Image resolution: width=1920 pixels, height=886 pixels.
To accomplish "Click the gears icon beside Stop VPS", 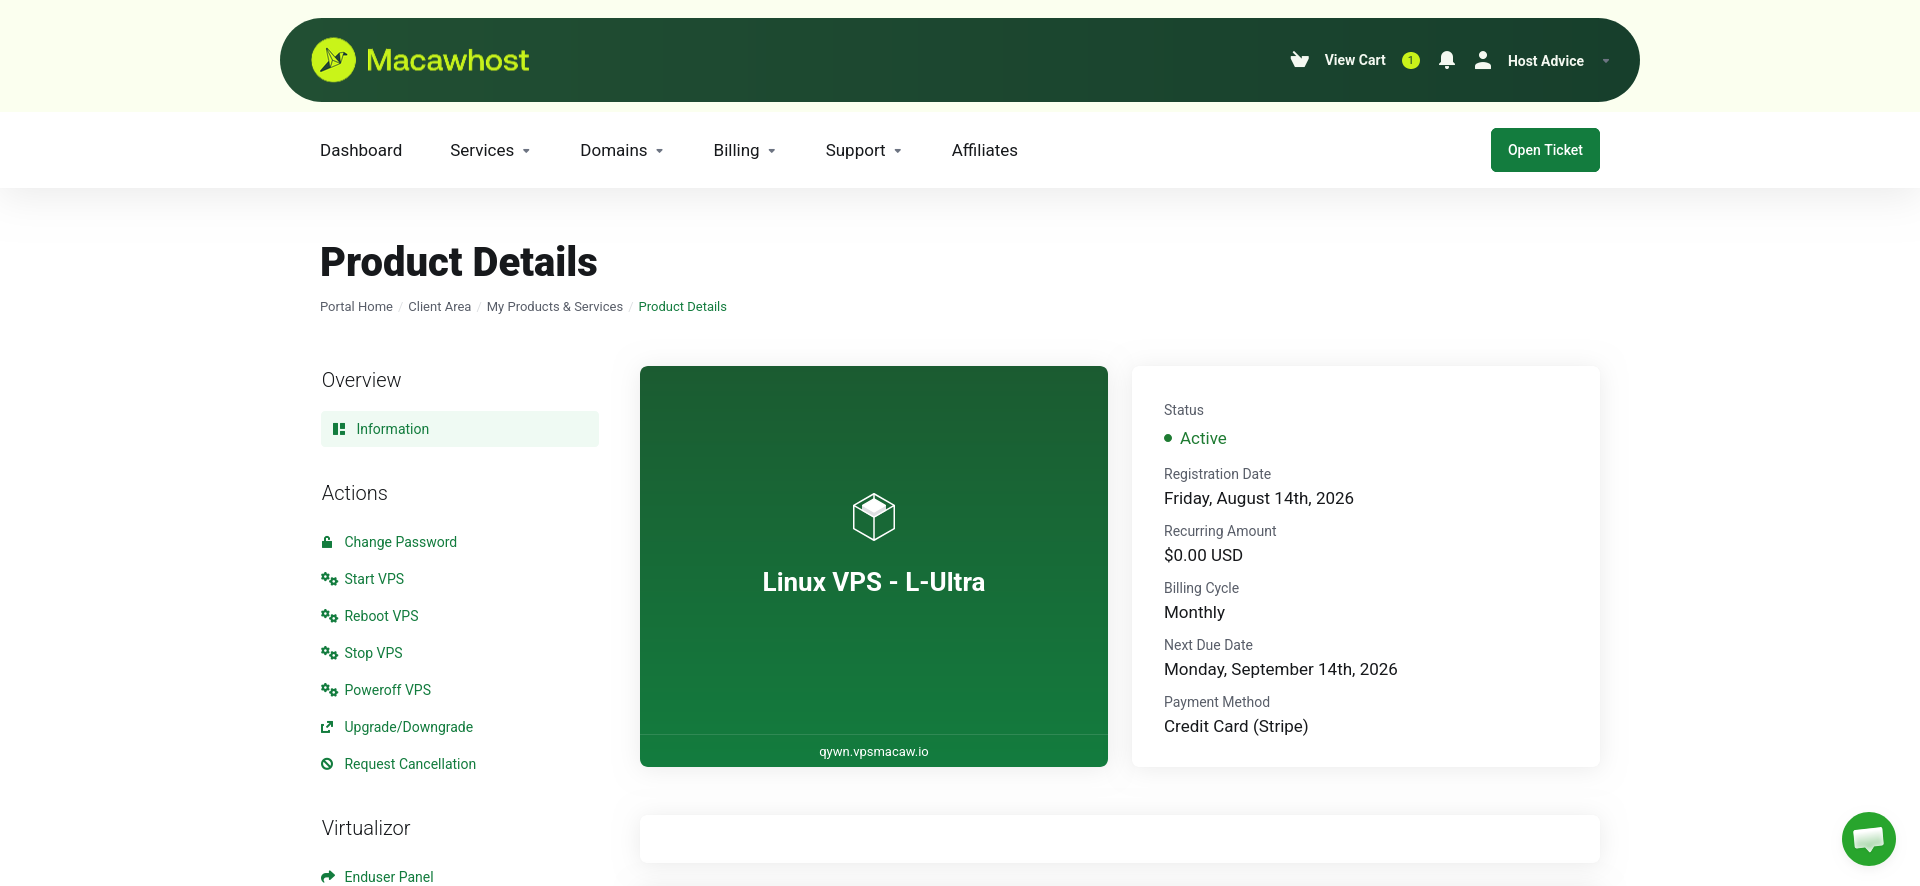I will click(329, 653).
